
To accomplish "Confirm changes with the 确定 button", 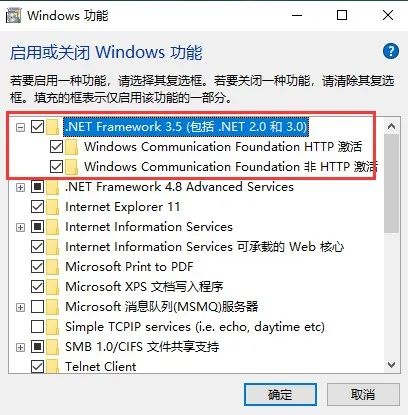I will (280, 394).
